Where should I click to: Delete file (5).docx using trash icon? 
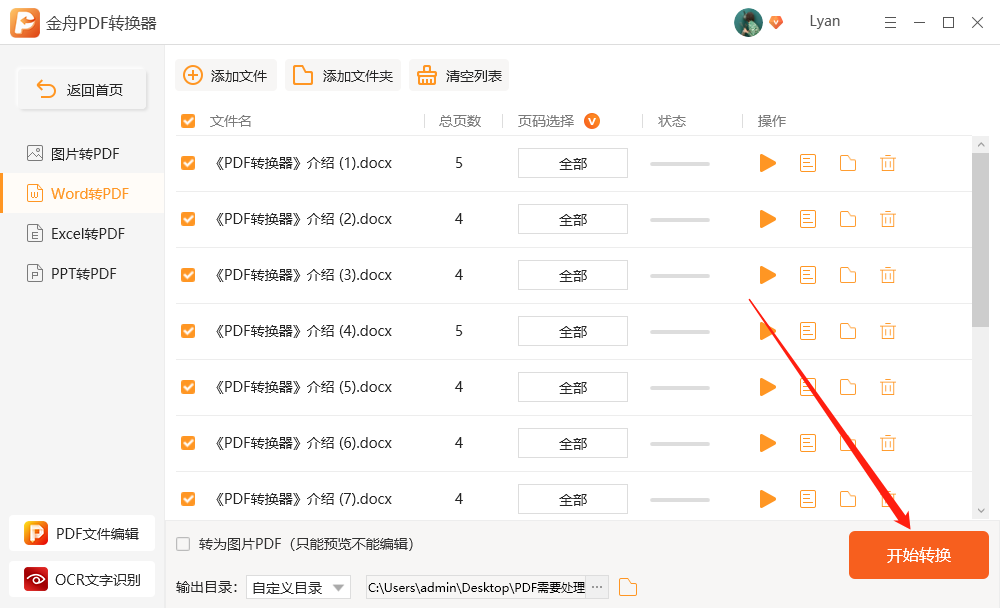pyautogui.click(x=888, y=387)
